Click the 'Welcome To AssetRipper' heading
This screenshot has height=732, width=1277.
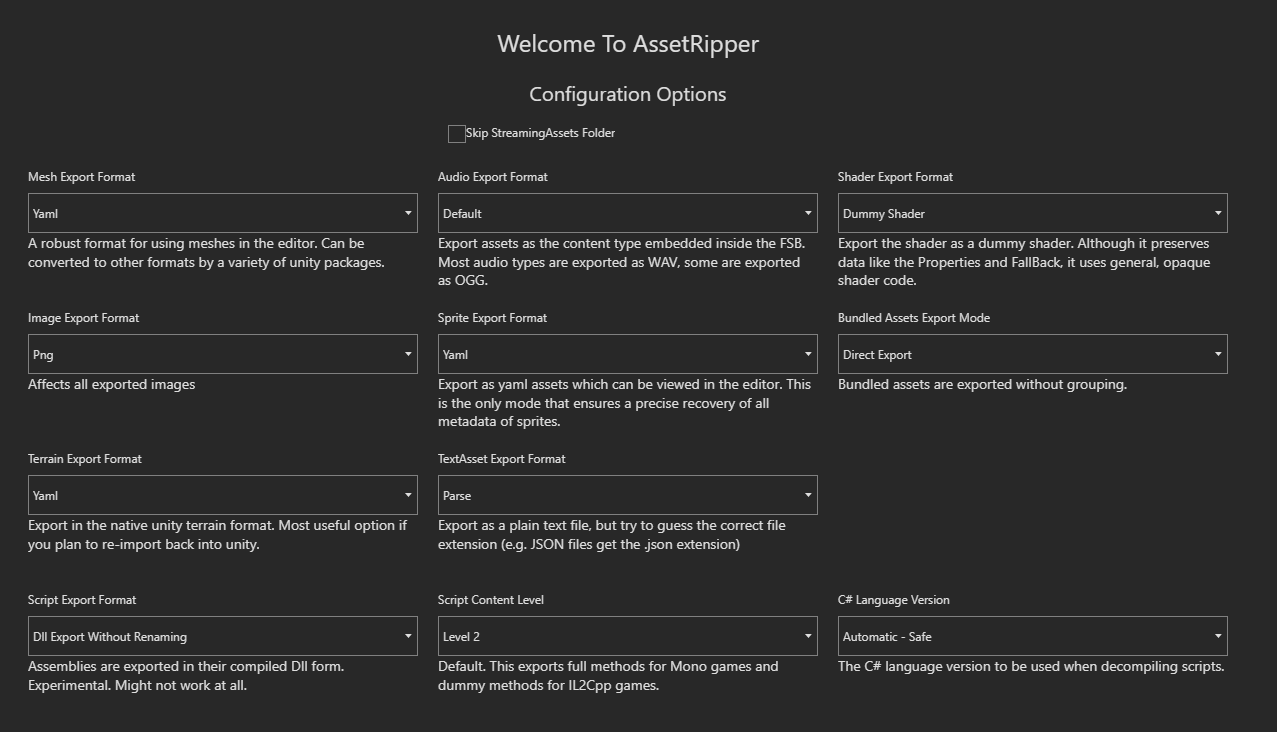click(628, 44)
